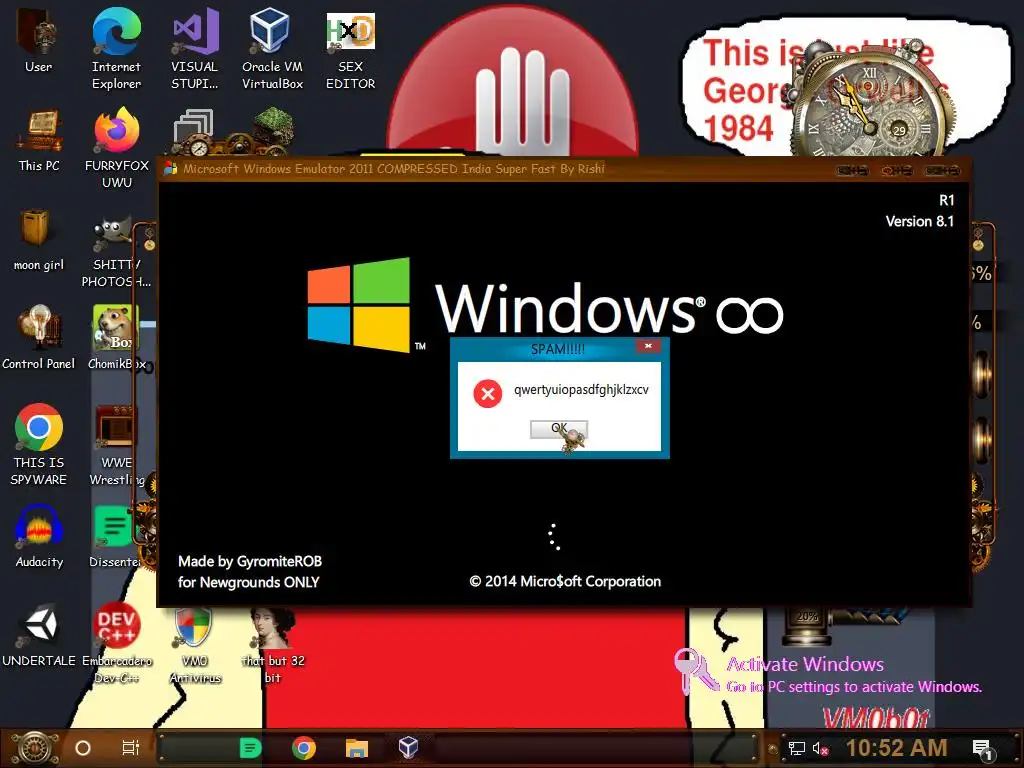
Task: Open Chrome THIS IS SPYWARE icon
Action: click(39, 445)
